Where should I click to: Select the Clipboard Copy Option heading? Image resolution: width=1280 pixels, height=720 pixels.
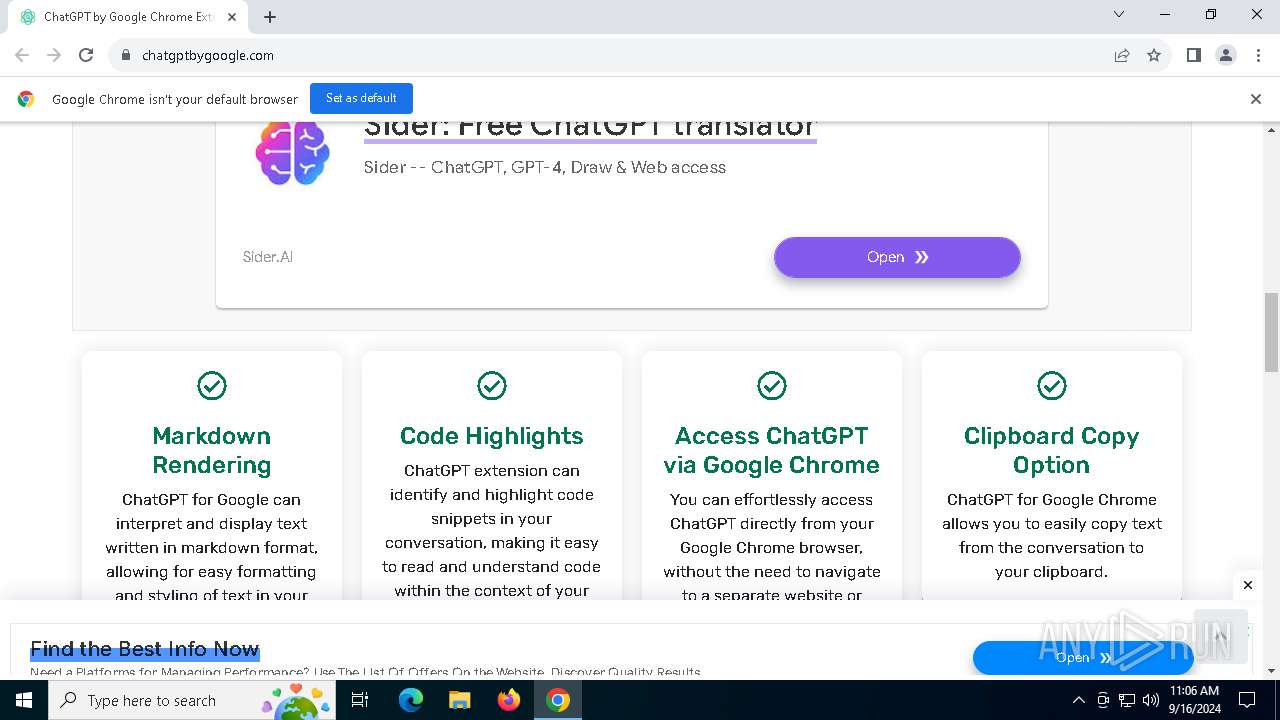click(x=1052, y=450)
